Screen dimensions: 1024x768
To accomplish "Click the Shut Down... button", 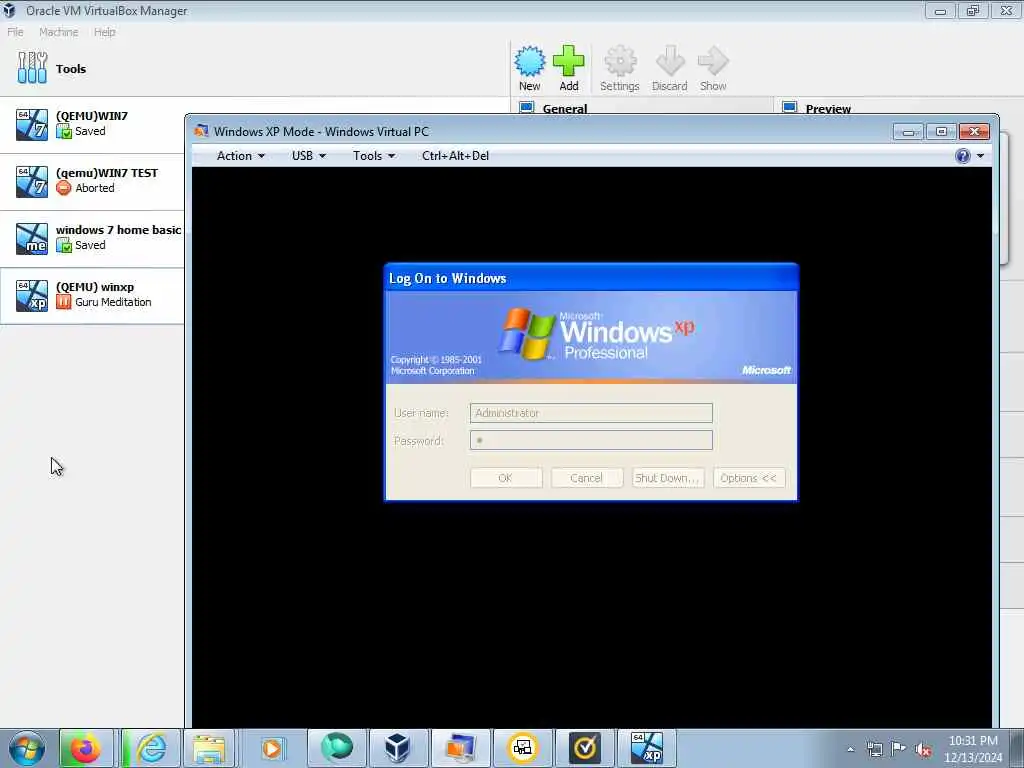I will point(667,478).
